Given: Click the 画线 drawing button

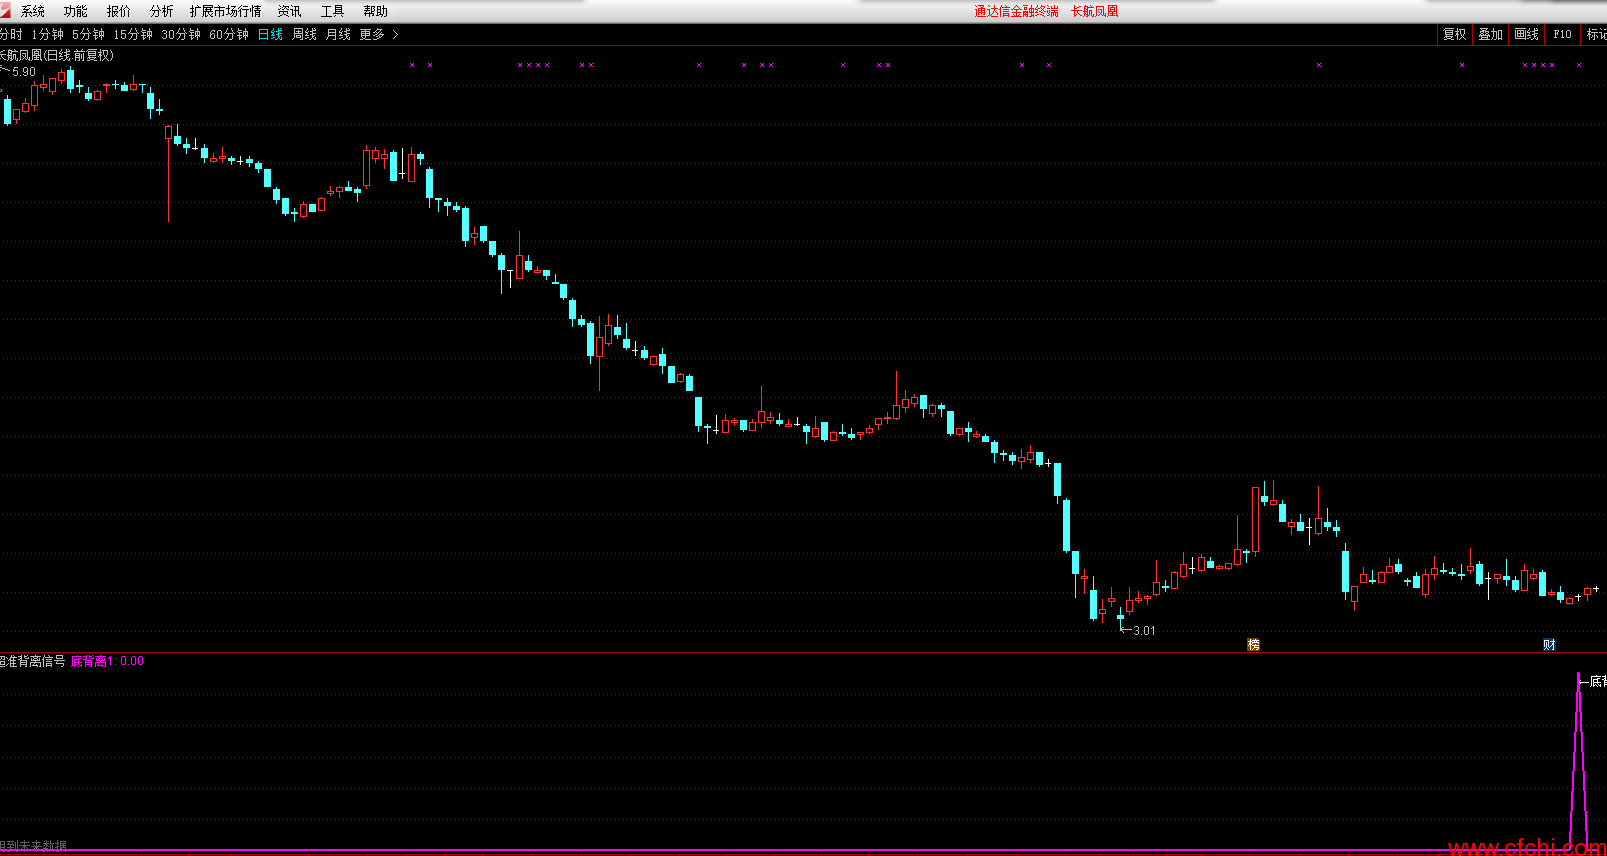Looking at the screenshot, I should 1526,34.
